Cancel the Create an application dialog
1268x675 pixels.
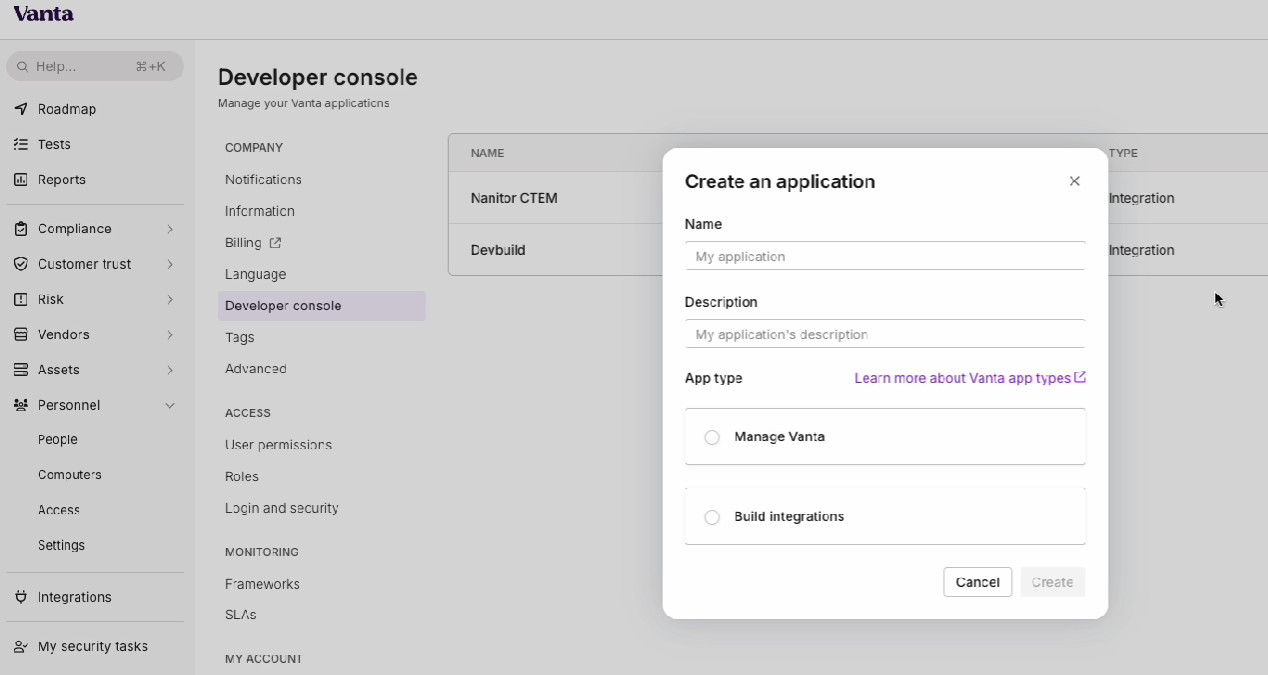click(x=977, y=582)
